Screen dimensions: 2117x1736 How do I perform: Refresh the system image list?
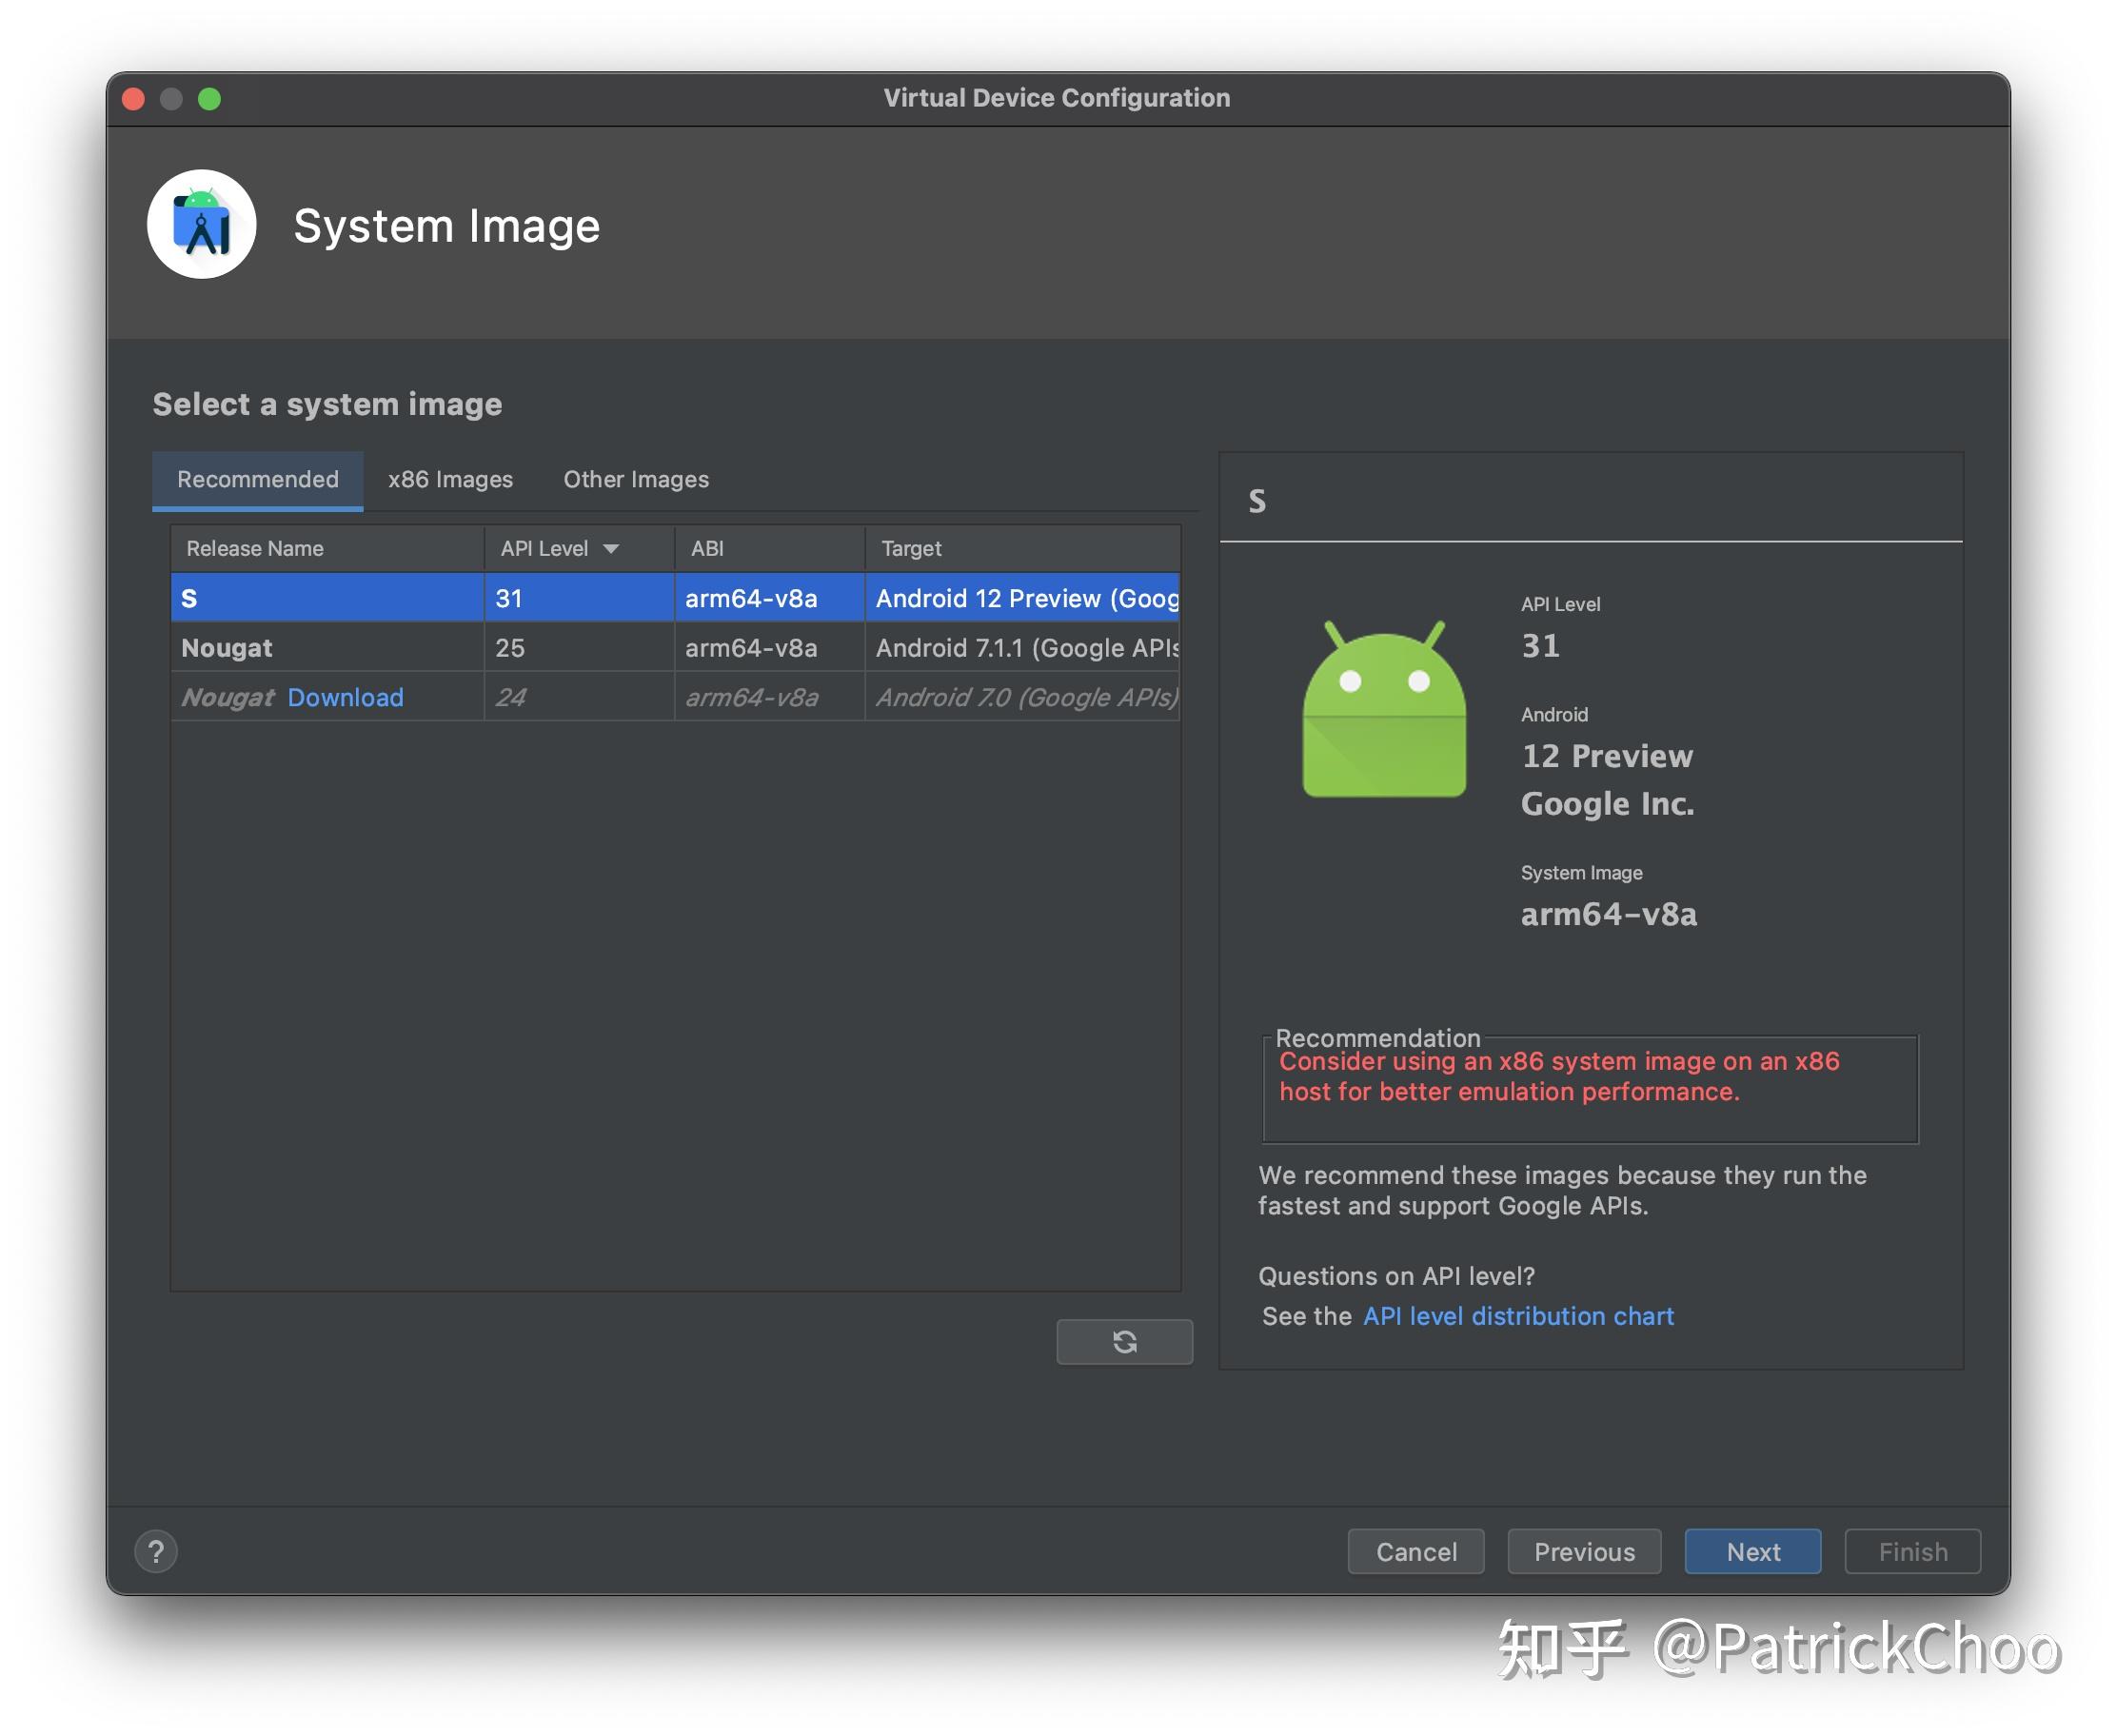(x=1124, y=1341)
